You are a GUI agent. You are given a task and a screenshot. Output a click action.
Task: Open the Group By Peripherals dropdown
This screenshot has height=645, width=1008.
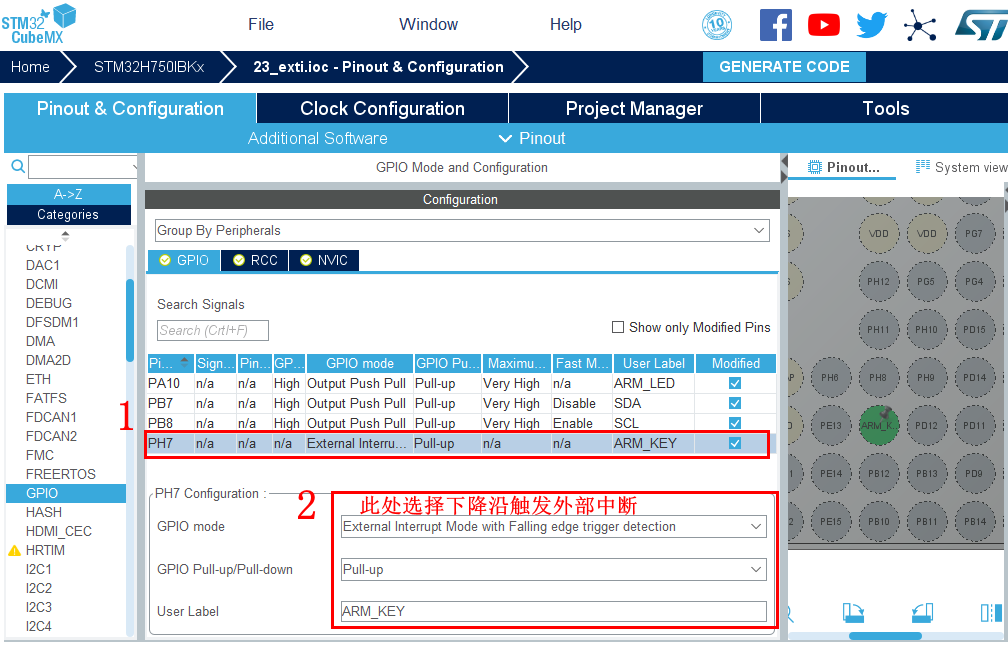coord(462,231)
